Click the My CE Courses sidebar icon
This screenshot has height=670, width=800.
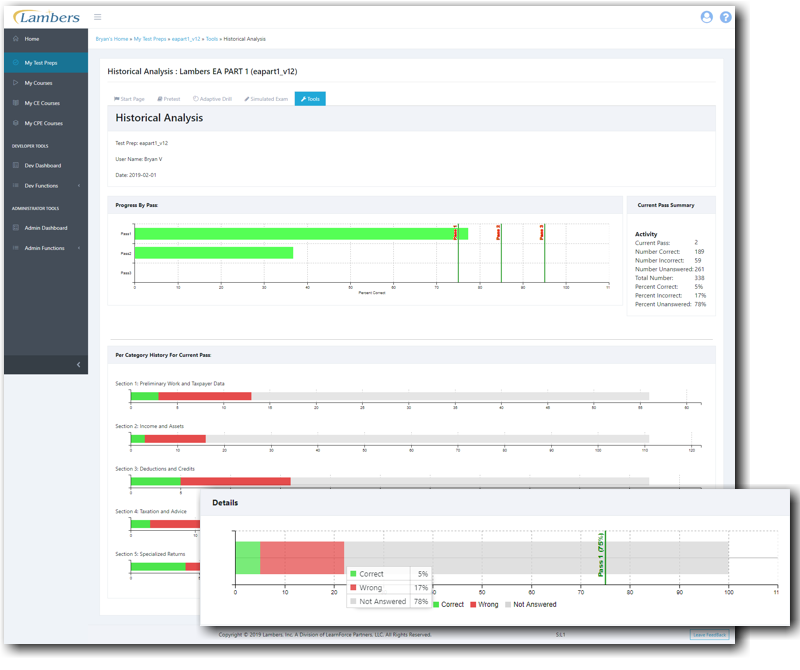[x=16, y=103]
